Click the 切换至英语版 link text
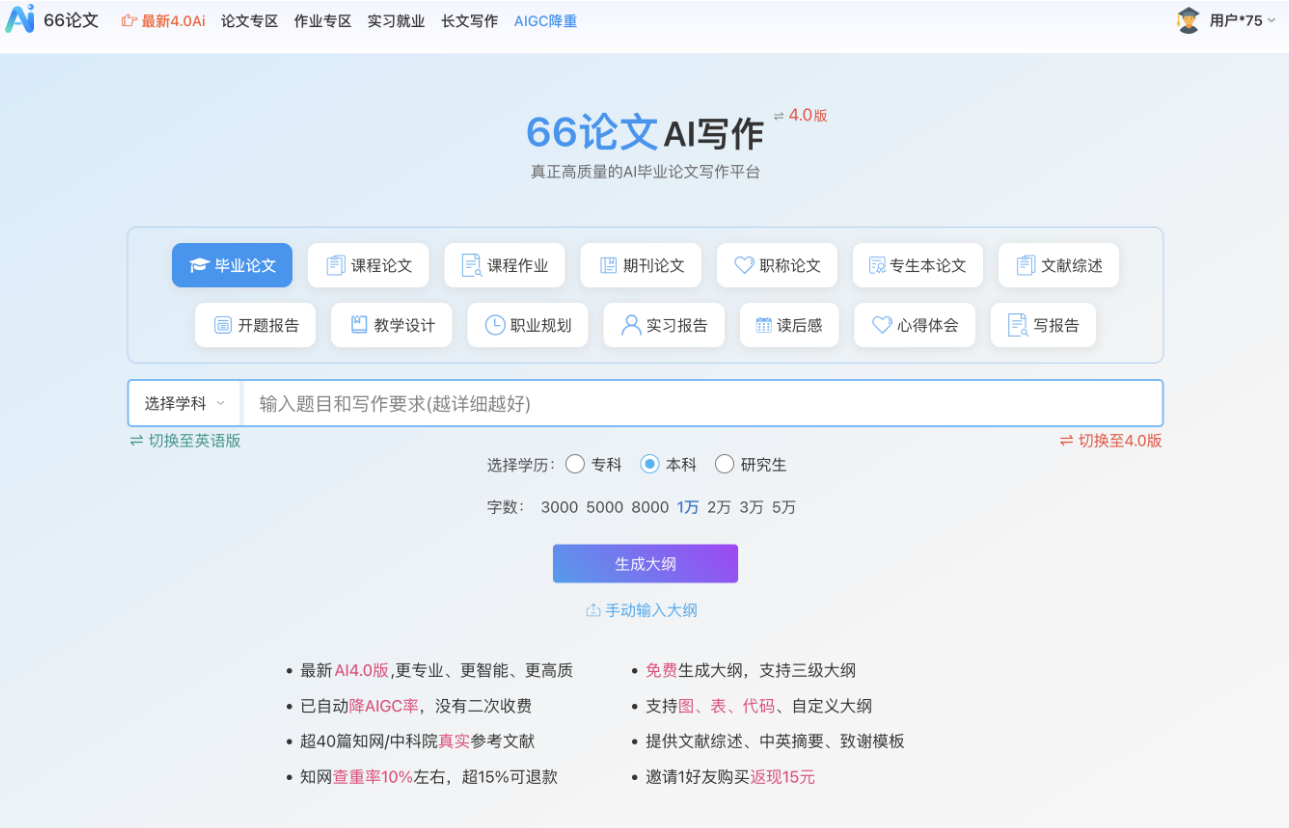 click(x=195, y=440)
